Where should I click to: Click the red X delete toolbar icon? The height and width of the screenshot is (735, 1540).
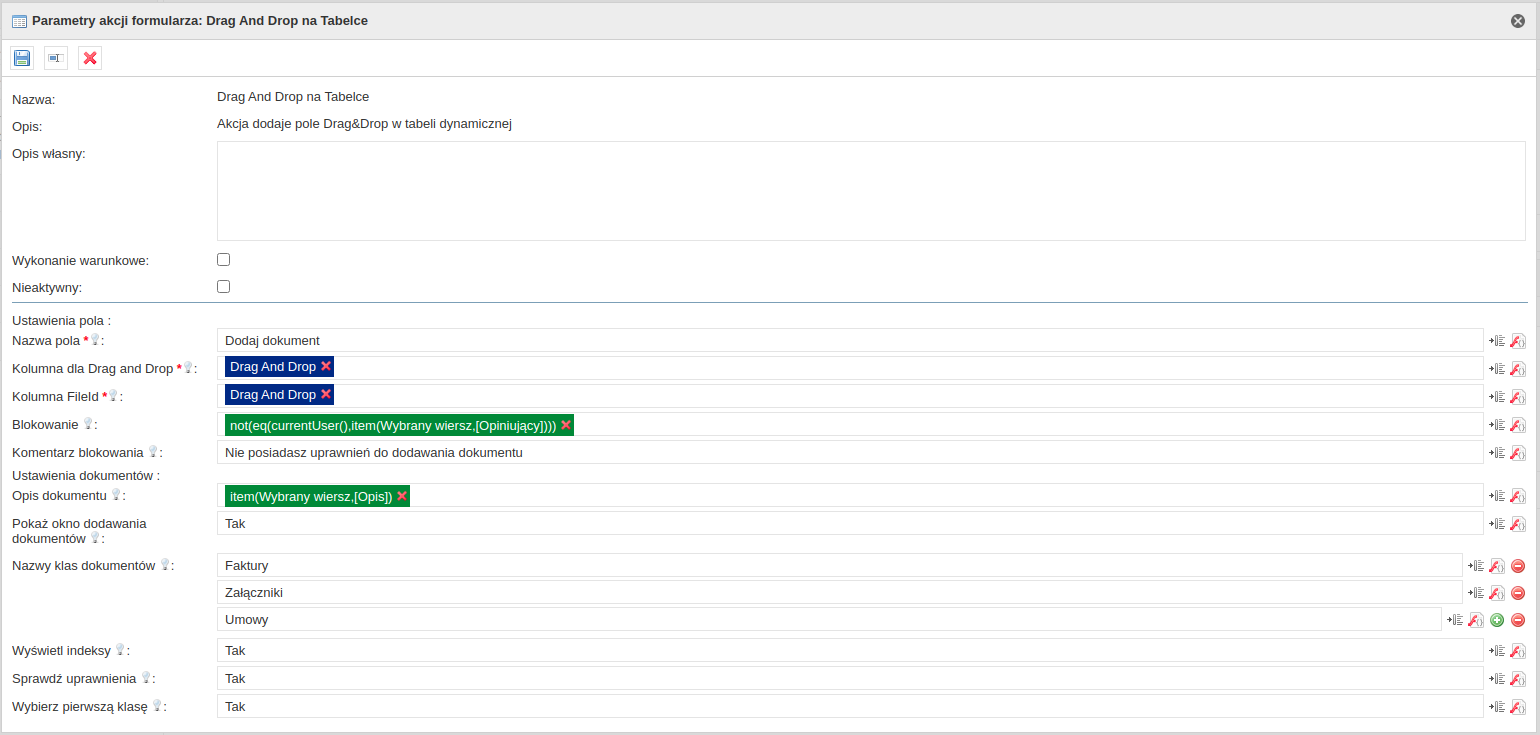click(90, 58)
